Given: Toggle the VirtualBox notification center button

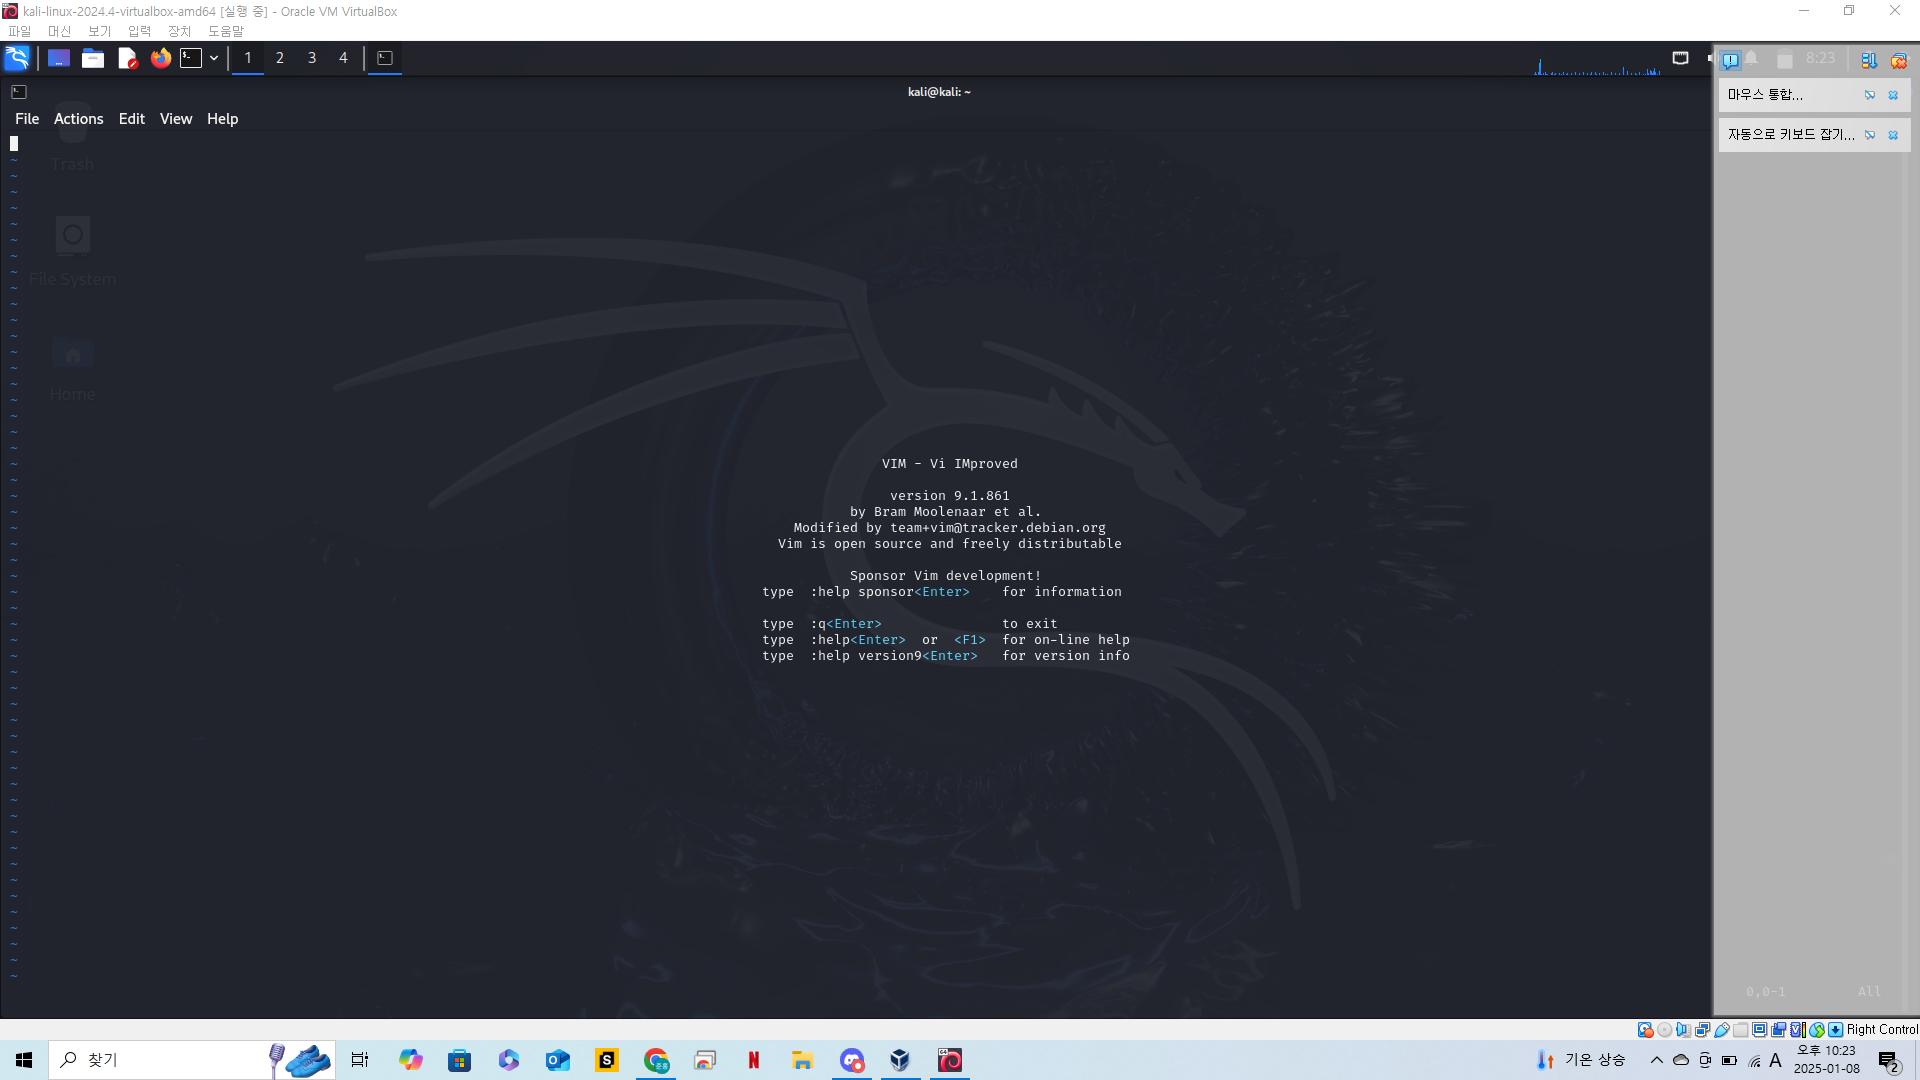Looking at the screenshot, I should (1730, 60).
